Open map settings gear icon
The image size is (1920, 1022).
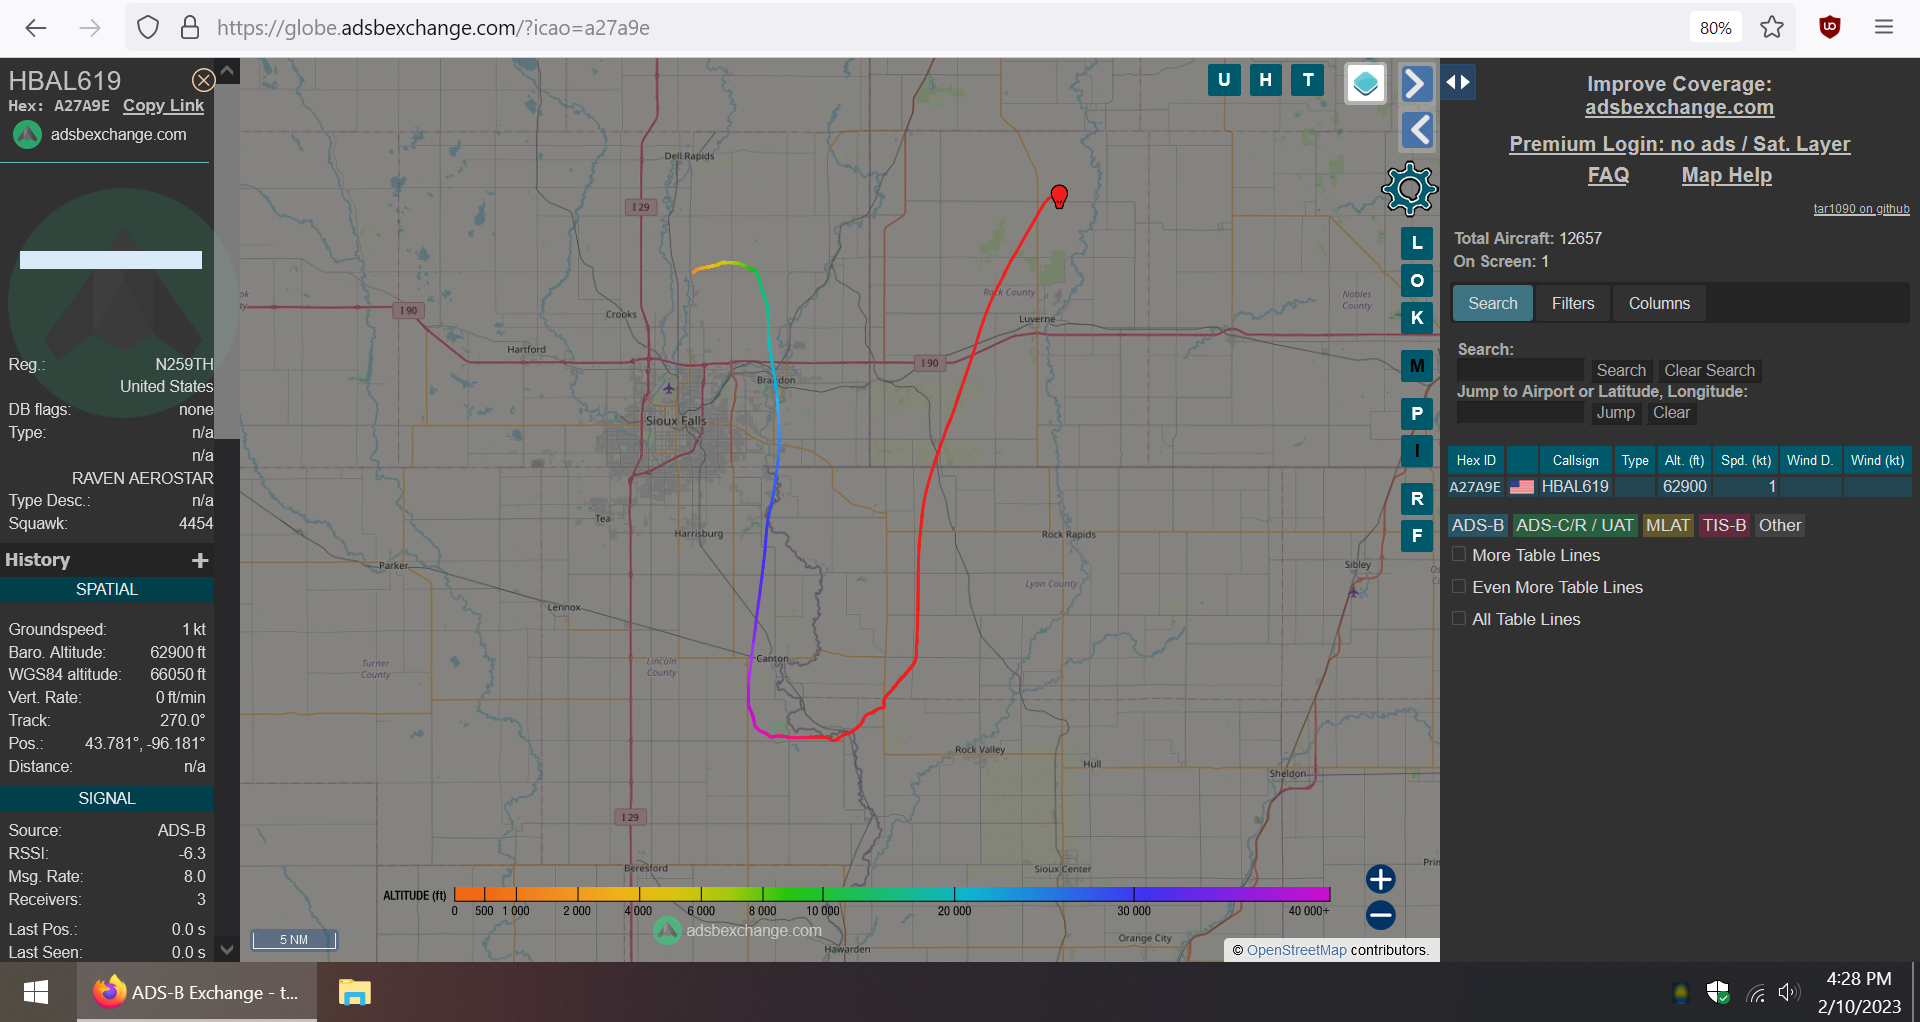(x=1410, y=189)
